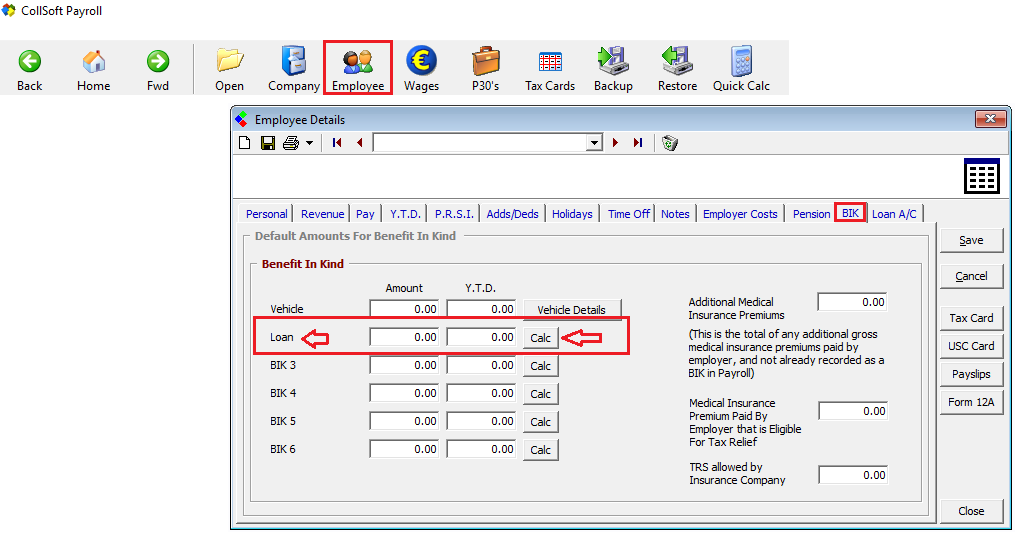Focus the Loan Y.T.D. field

[481, 337]
